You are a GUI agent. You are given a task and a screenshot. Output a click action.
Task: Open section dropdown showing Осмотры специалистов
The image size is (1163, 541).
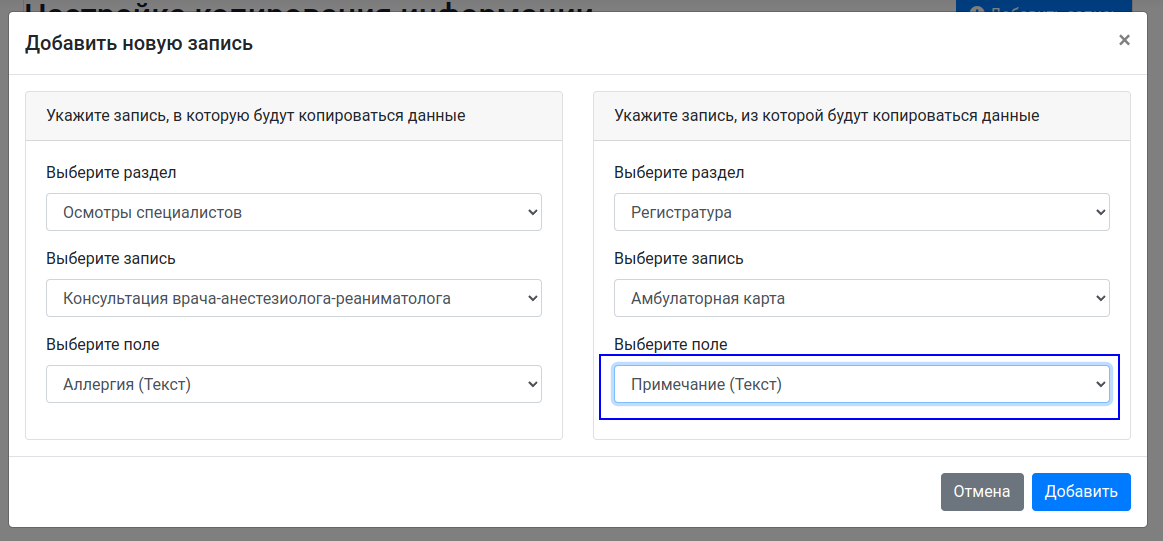click(293, 212)
